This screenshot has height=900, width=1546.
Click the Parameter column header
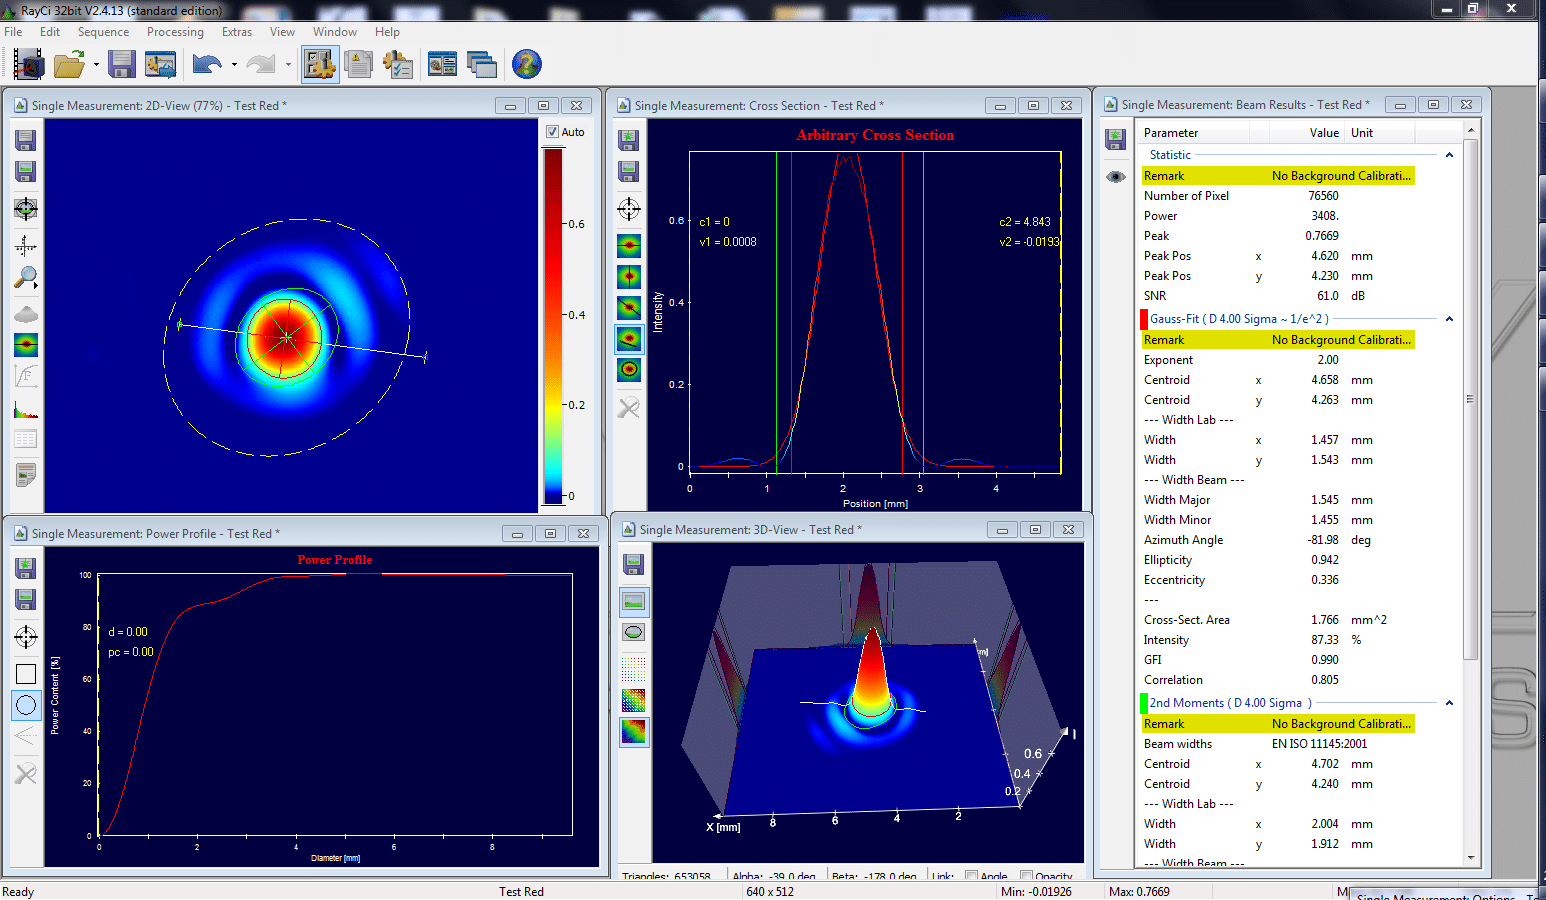pos(1170,133)
